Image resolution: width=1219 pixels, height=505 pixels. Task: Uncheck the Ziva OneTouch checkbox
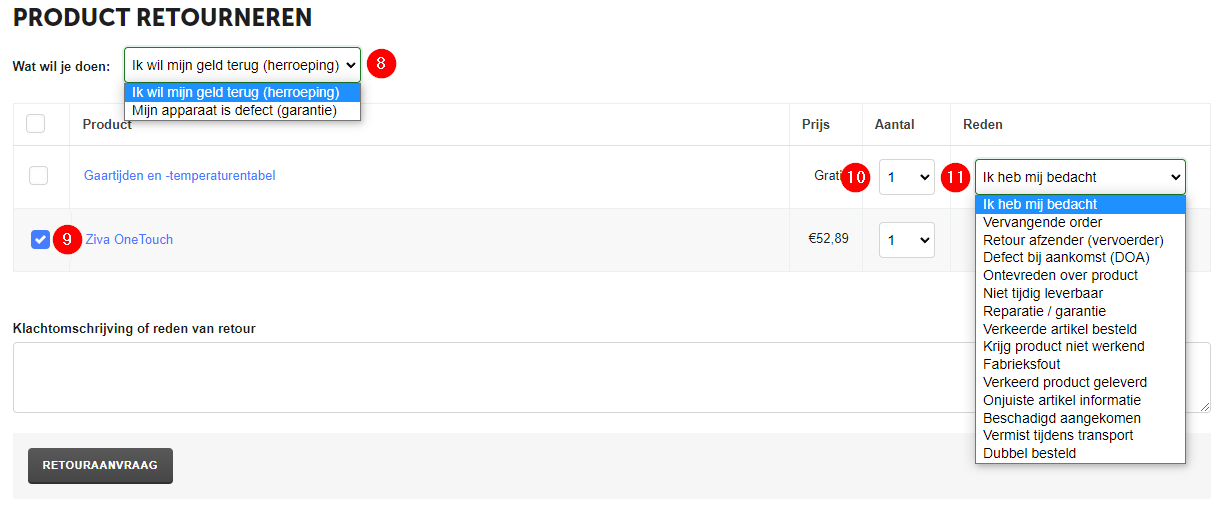pos(40,239)
